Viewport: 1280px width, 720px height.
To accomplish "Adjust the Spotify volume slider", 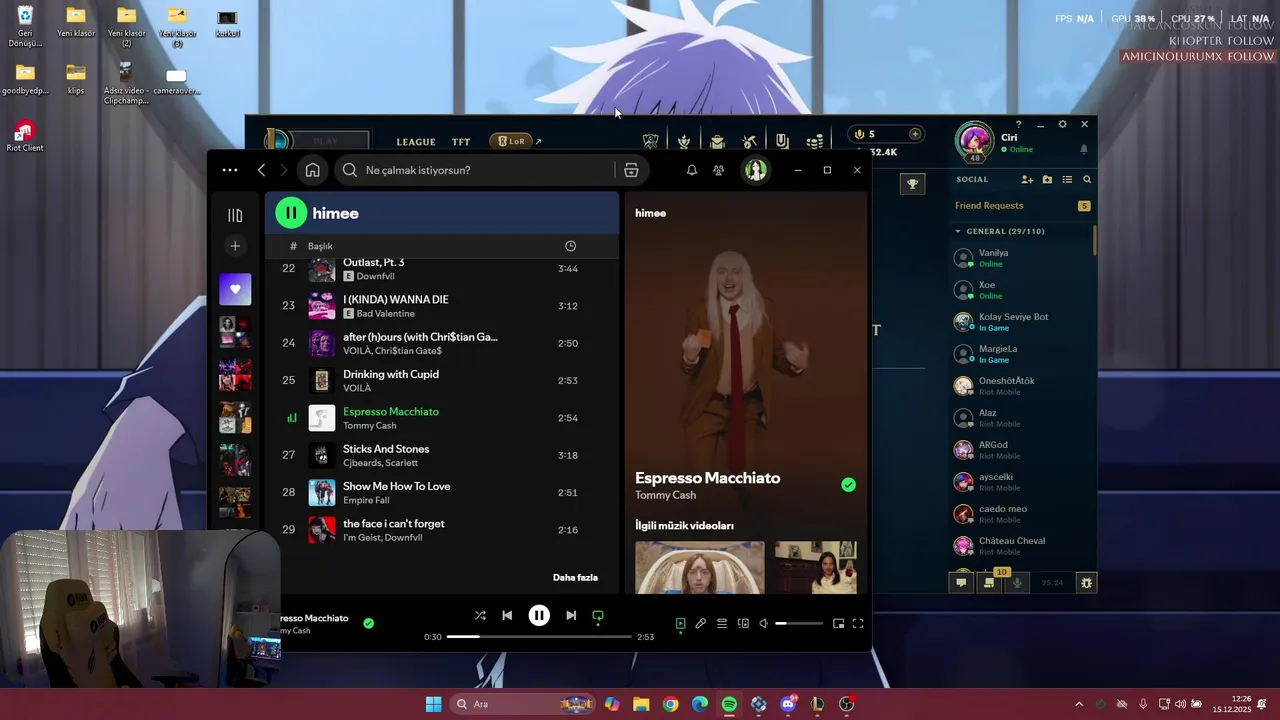I will coord(799,624).
